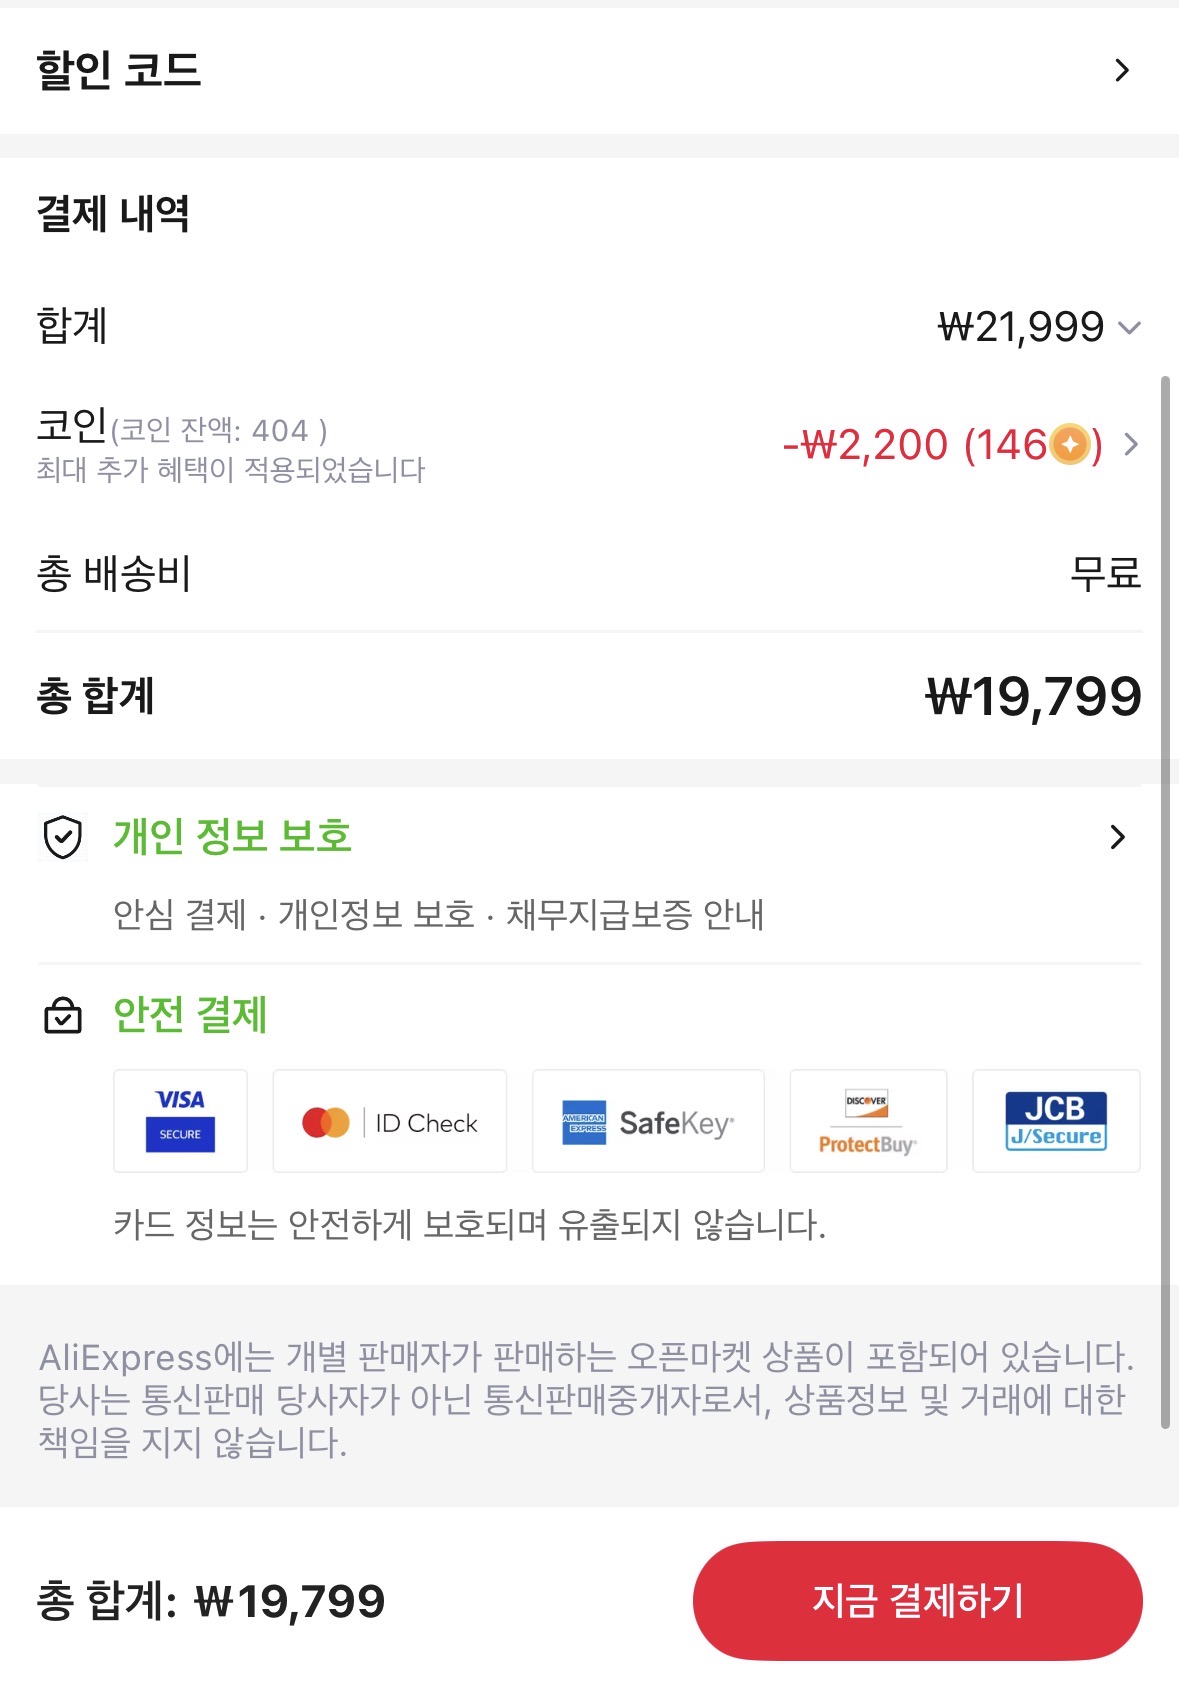Open the 개인 정보 보호 section title

[232, 837]
